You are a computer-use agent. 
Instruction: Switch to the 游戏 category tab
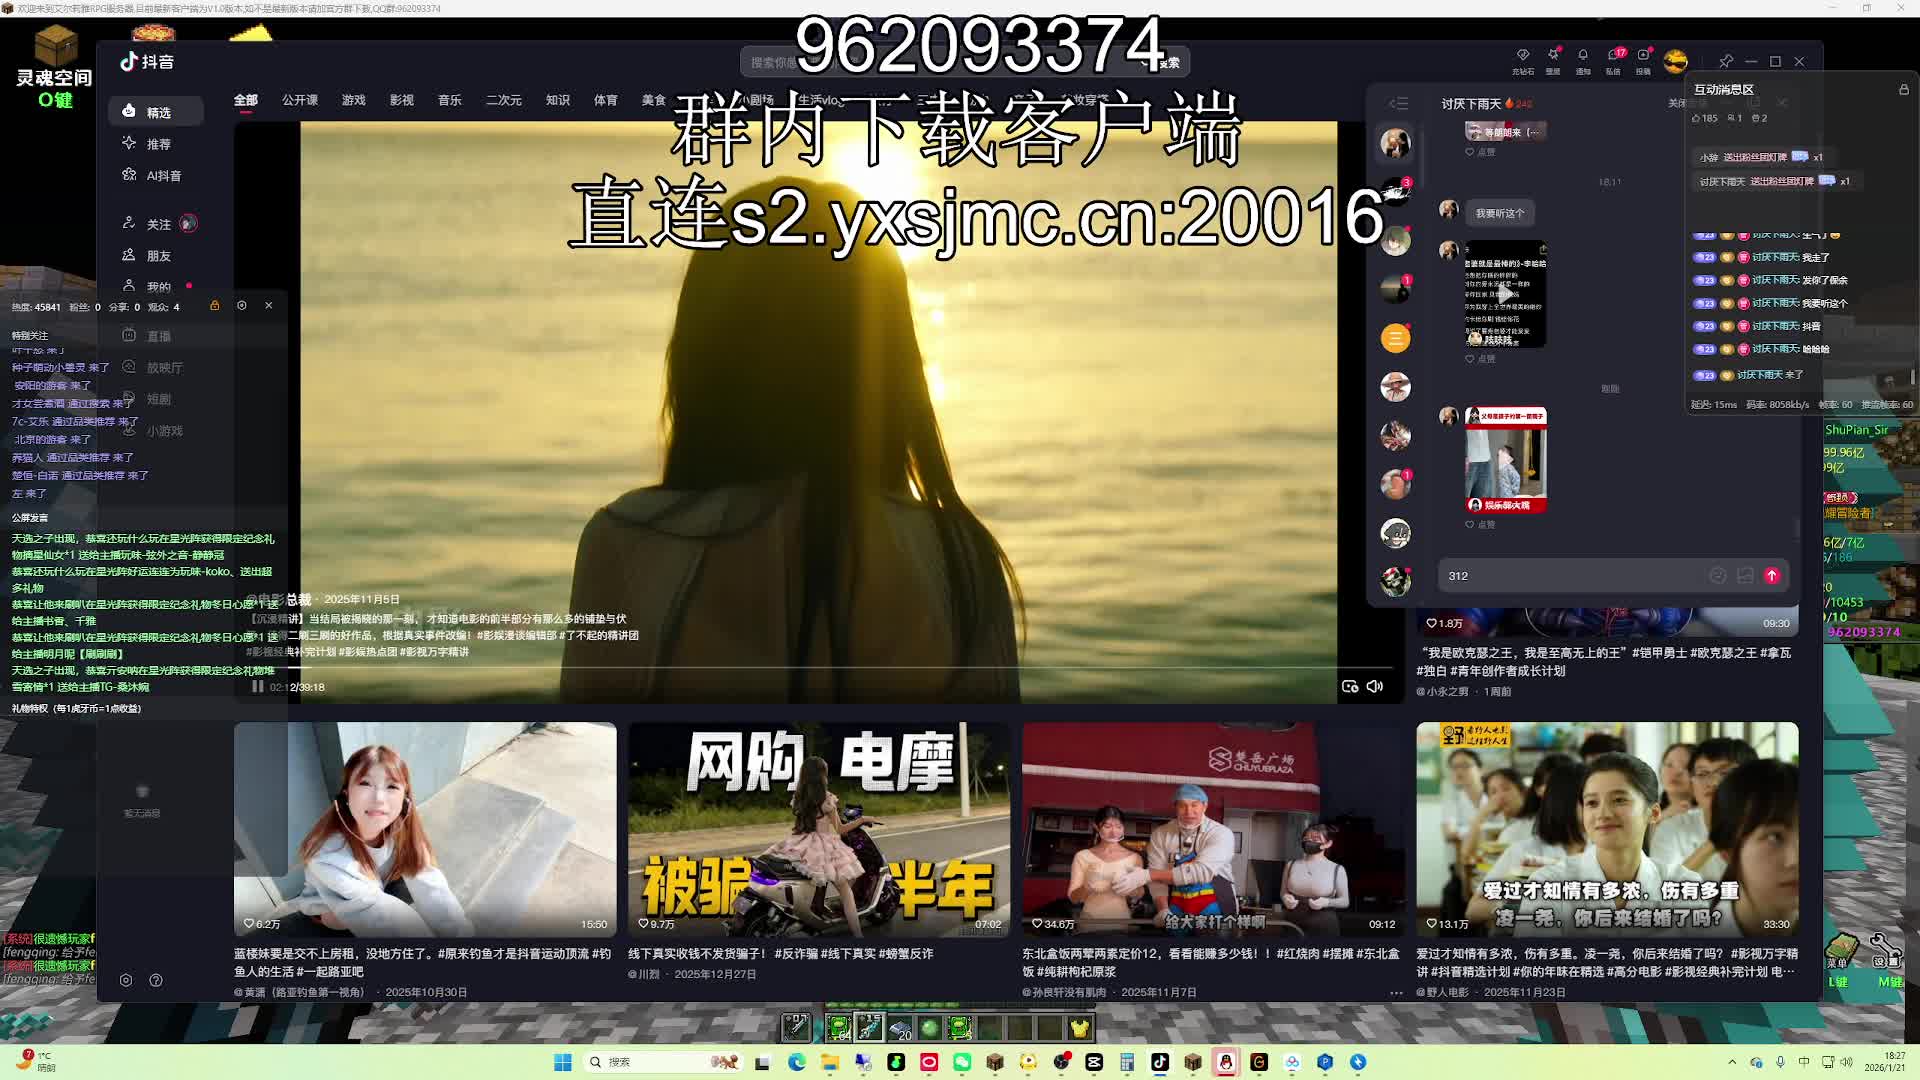point(353,100)
